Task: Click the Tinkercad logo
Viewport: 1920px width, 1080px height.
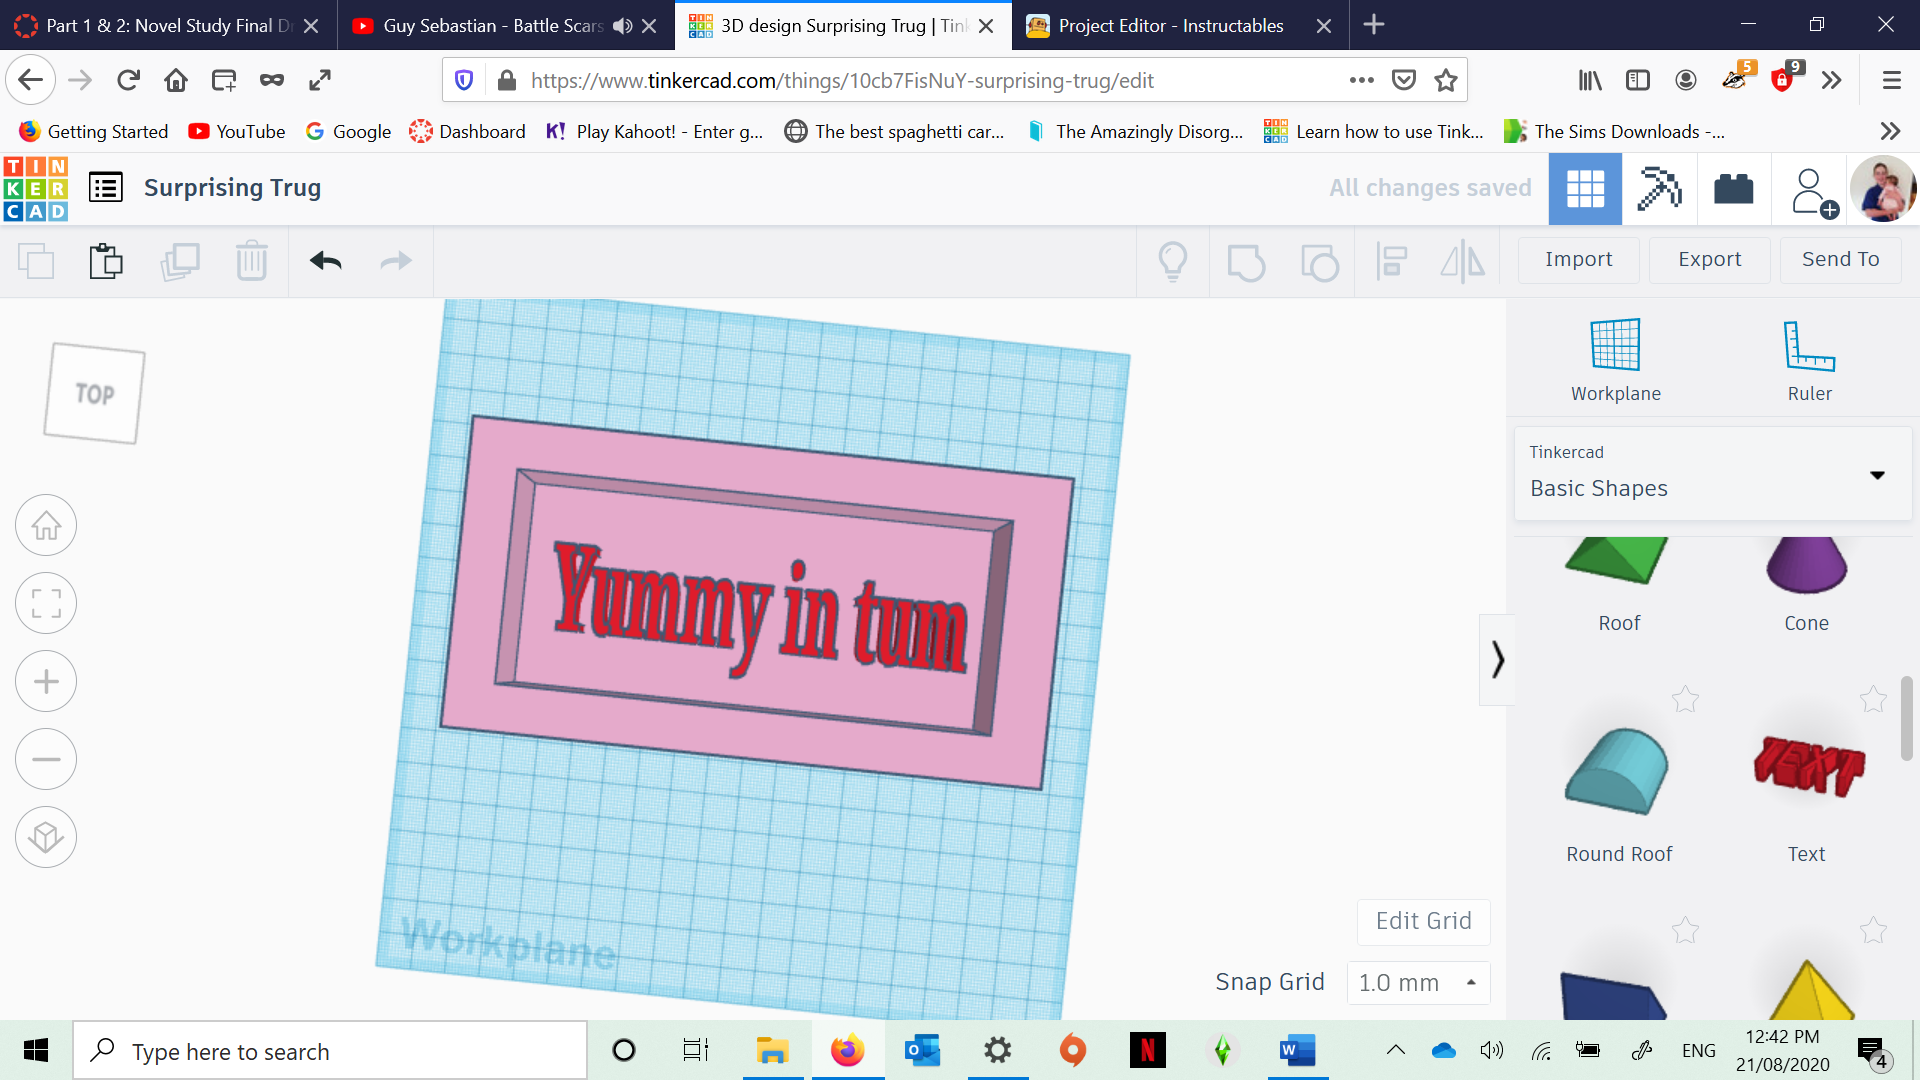Action: pyautogui.click(x=36, y=188)
